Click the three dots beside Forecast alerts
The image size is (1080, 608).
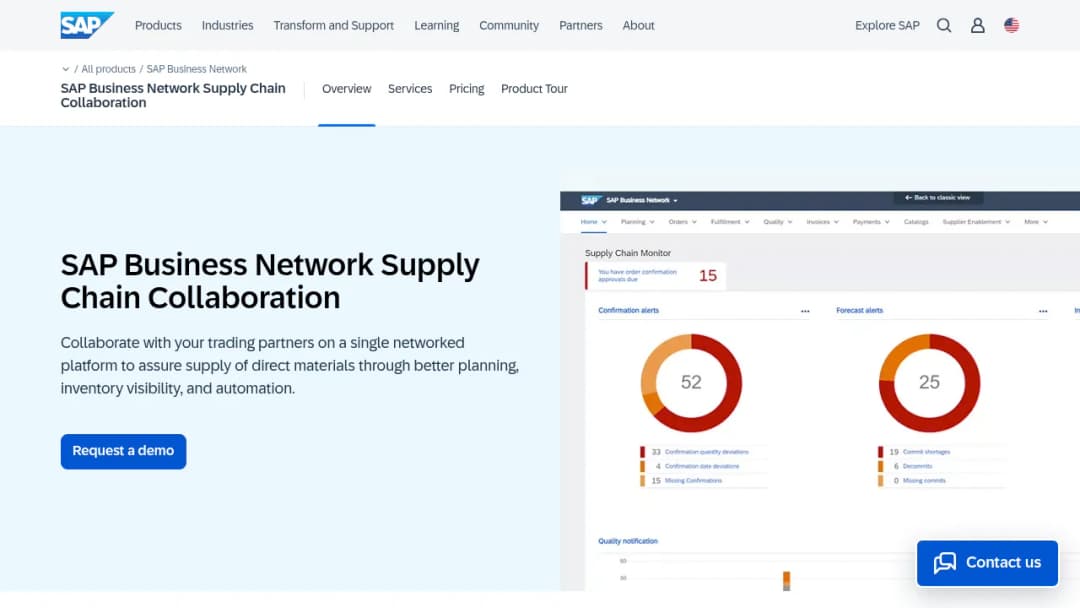(x=1043, y=311)
